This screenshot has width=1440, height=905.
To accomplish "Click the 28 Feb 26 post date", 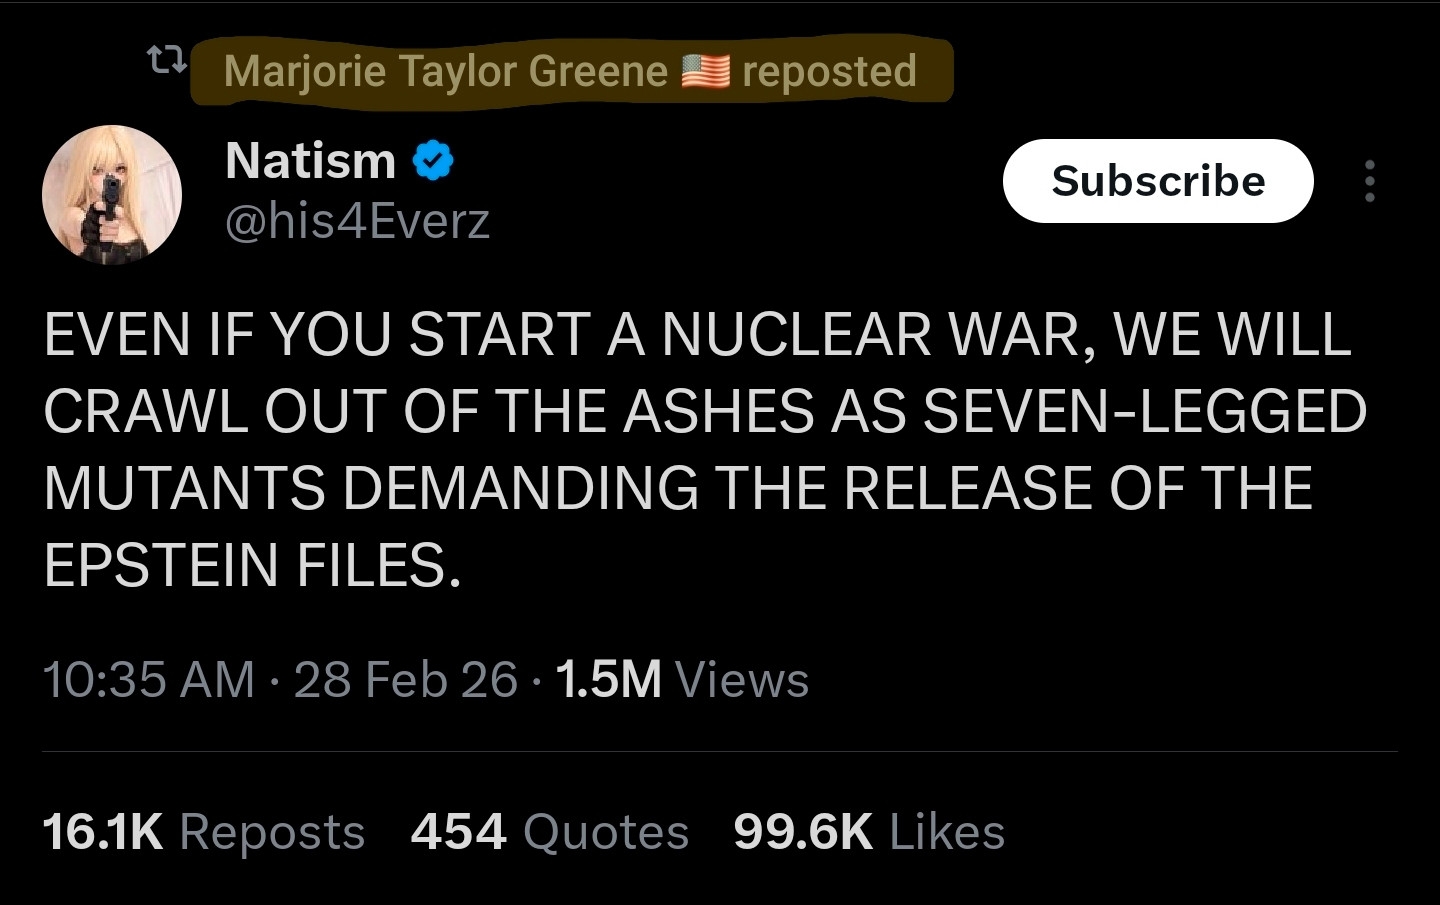I will pos(406,680).
